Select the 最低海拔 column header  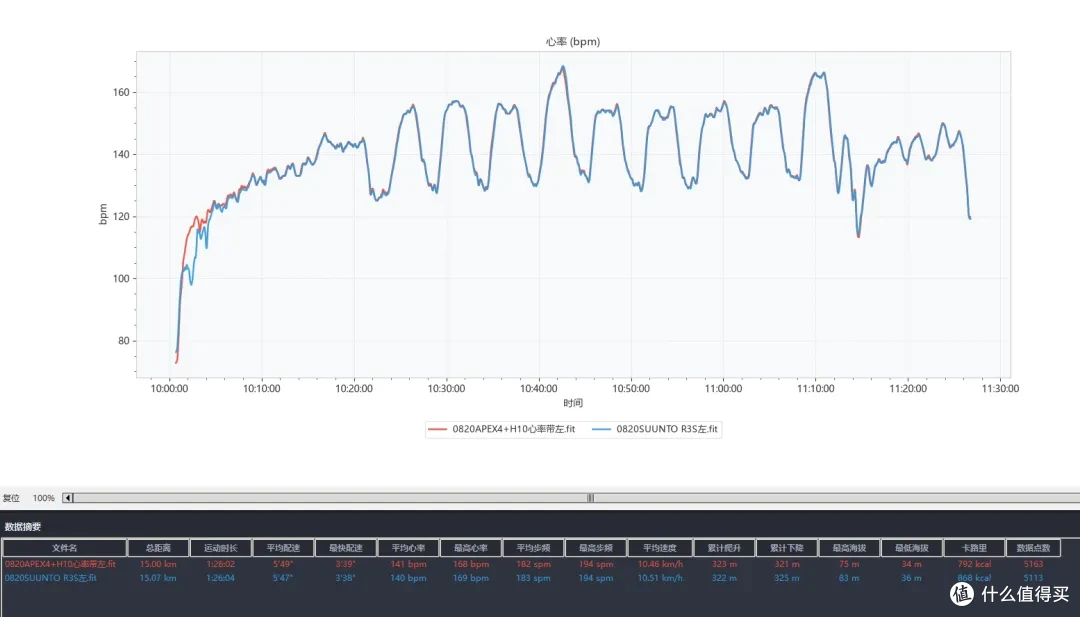click(x=912, y=548)
